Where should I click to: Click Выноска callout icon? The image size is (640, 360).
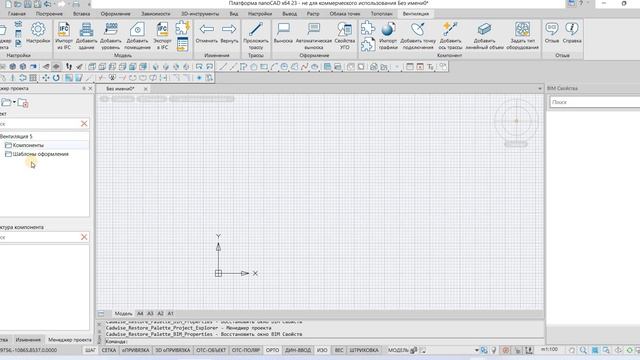(283, 29)
